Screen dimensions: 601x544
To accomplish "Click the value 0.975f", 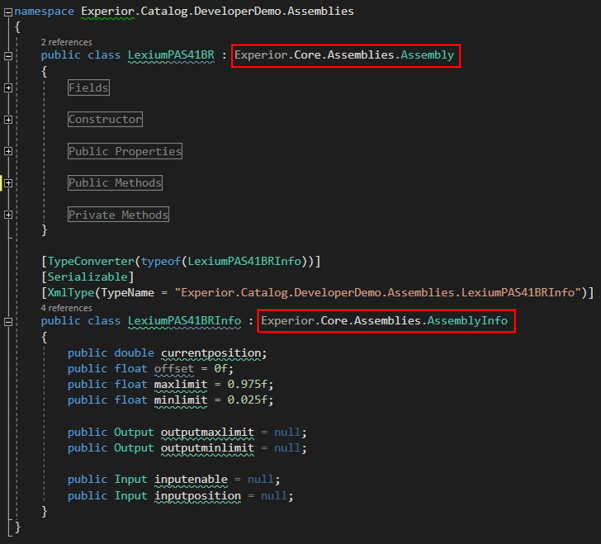I will 247,384.
